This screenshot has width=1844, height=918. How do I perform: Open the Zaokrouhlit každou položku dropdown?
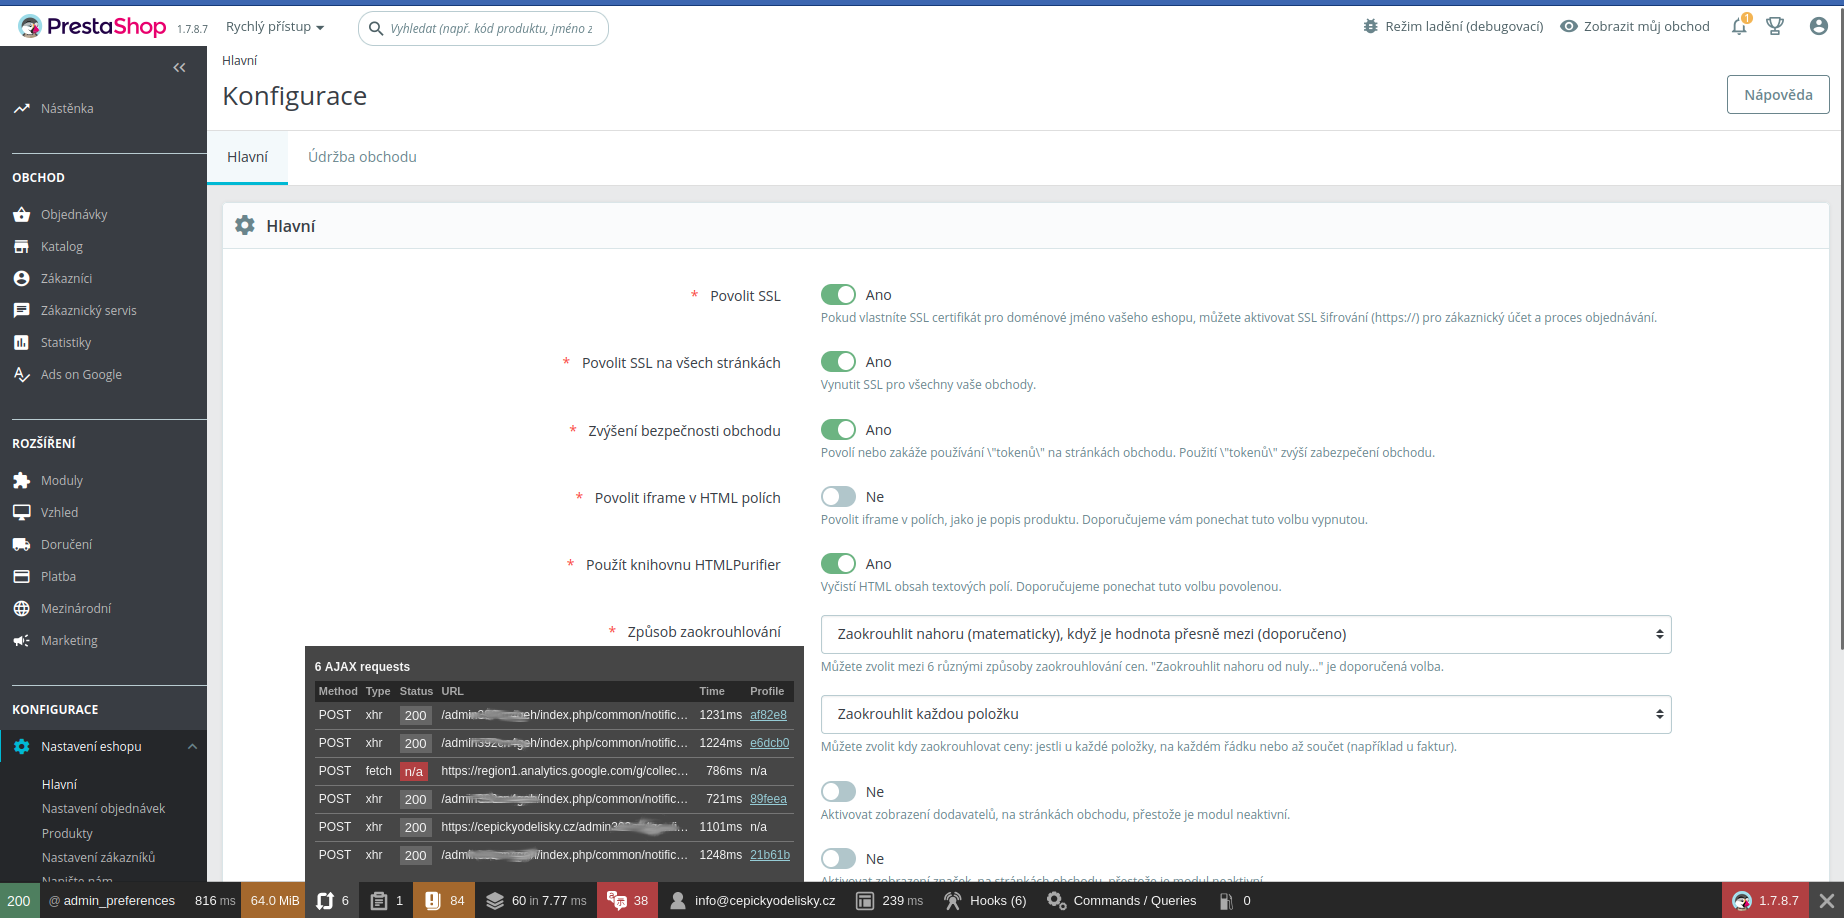pyautogui.click(x=1246, y=714)
